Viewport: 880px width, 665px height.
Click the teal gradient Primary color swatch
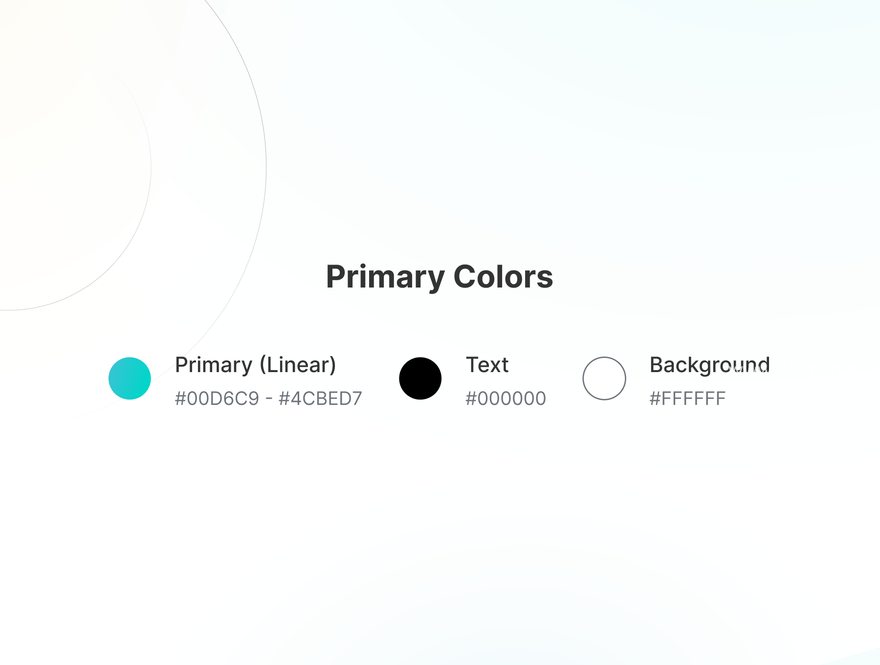click(x=130, y=378)
